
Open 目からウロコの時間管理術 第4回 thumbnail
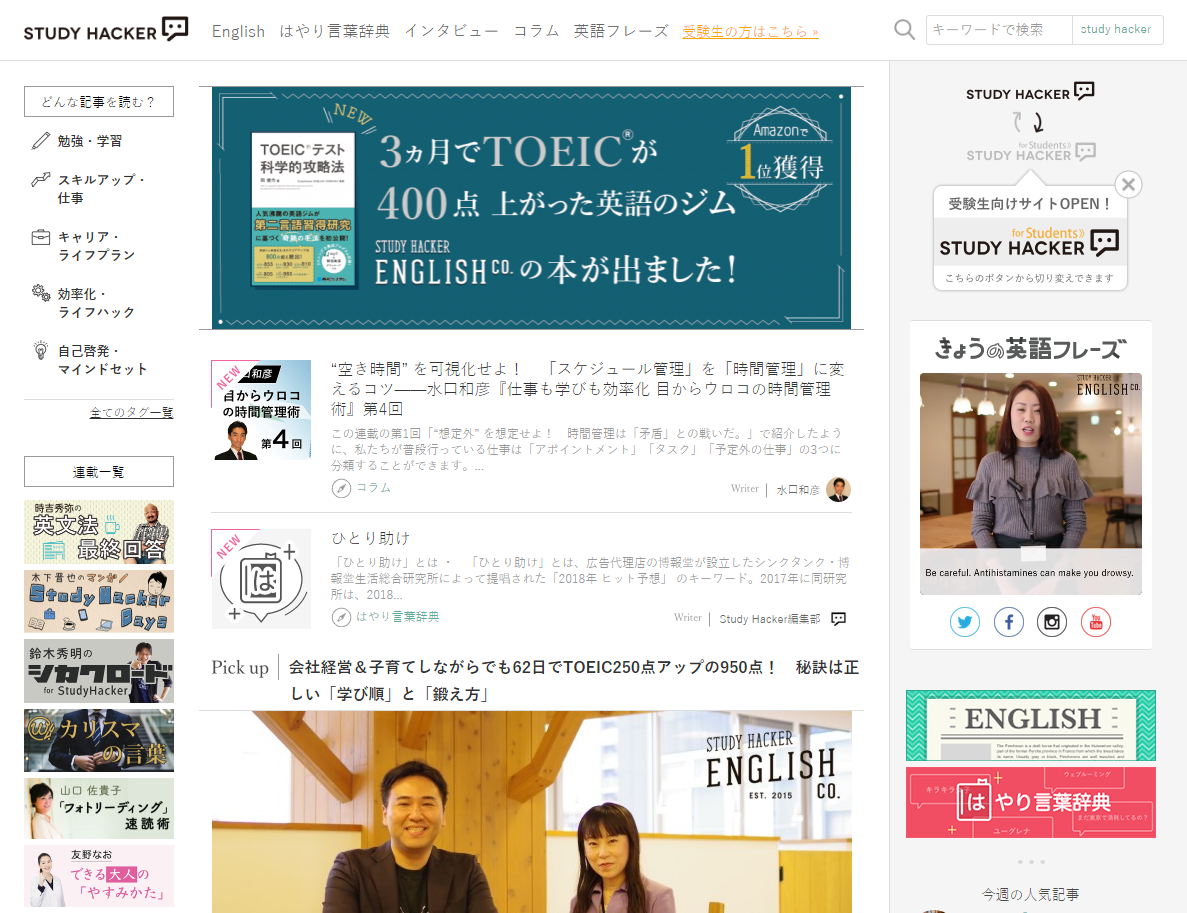(x=261, y=410)
